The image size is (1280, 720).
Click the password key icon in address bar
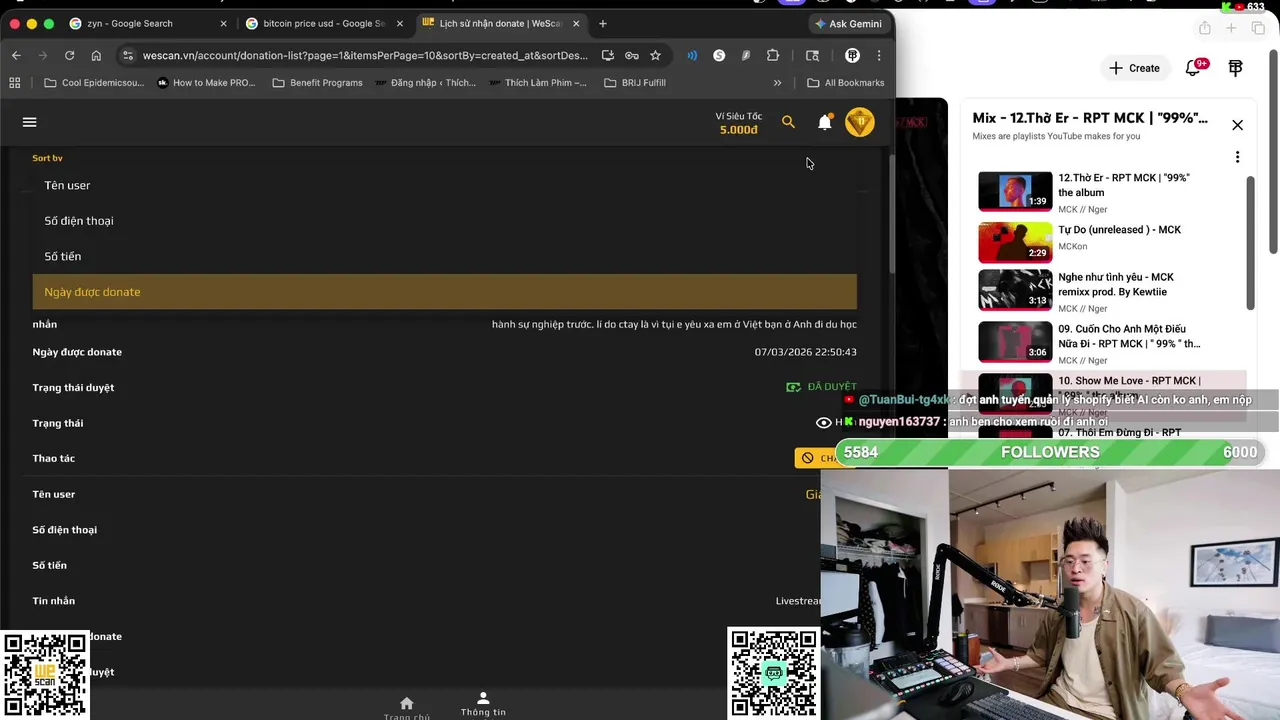point(632,55)
